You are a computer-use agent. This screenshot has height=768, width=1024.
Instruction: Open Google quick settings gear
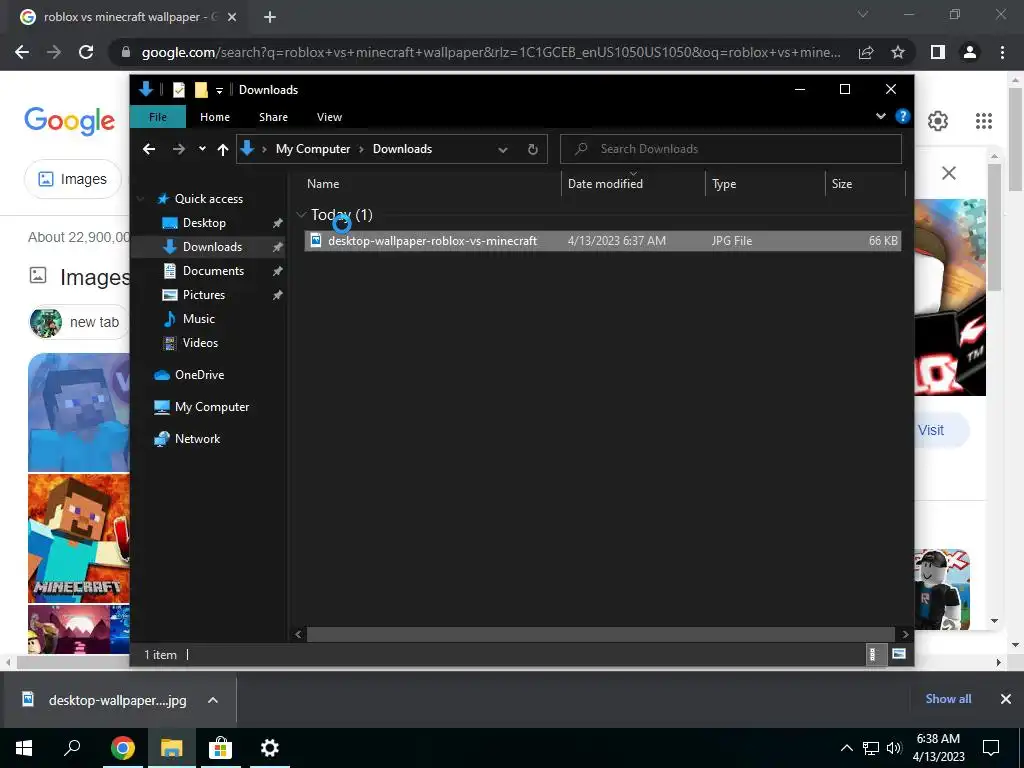coord(938,121)
